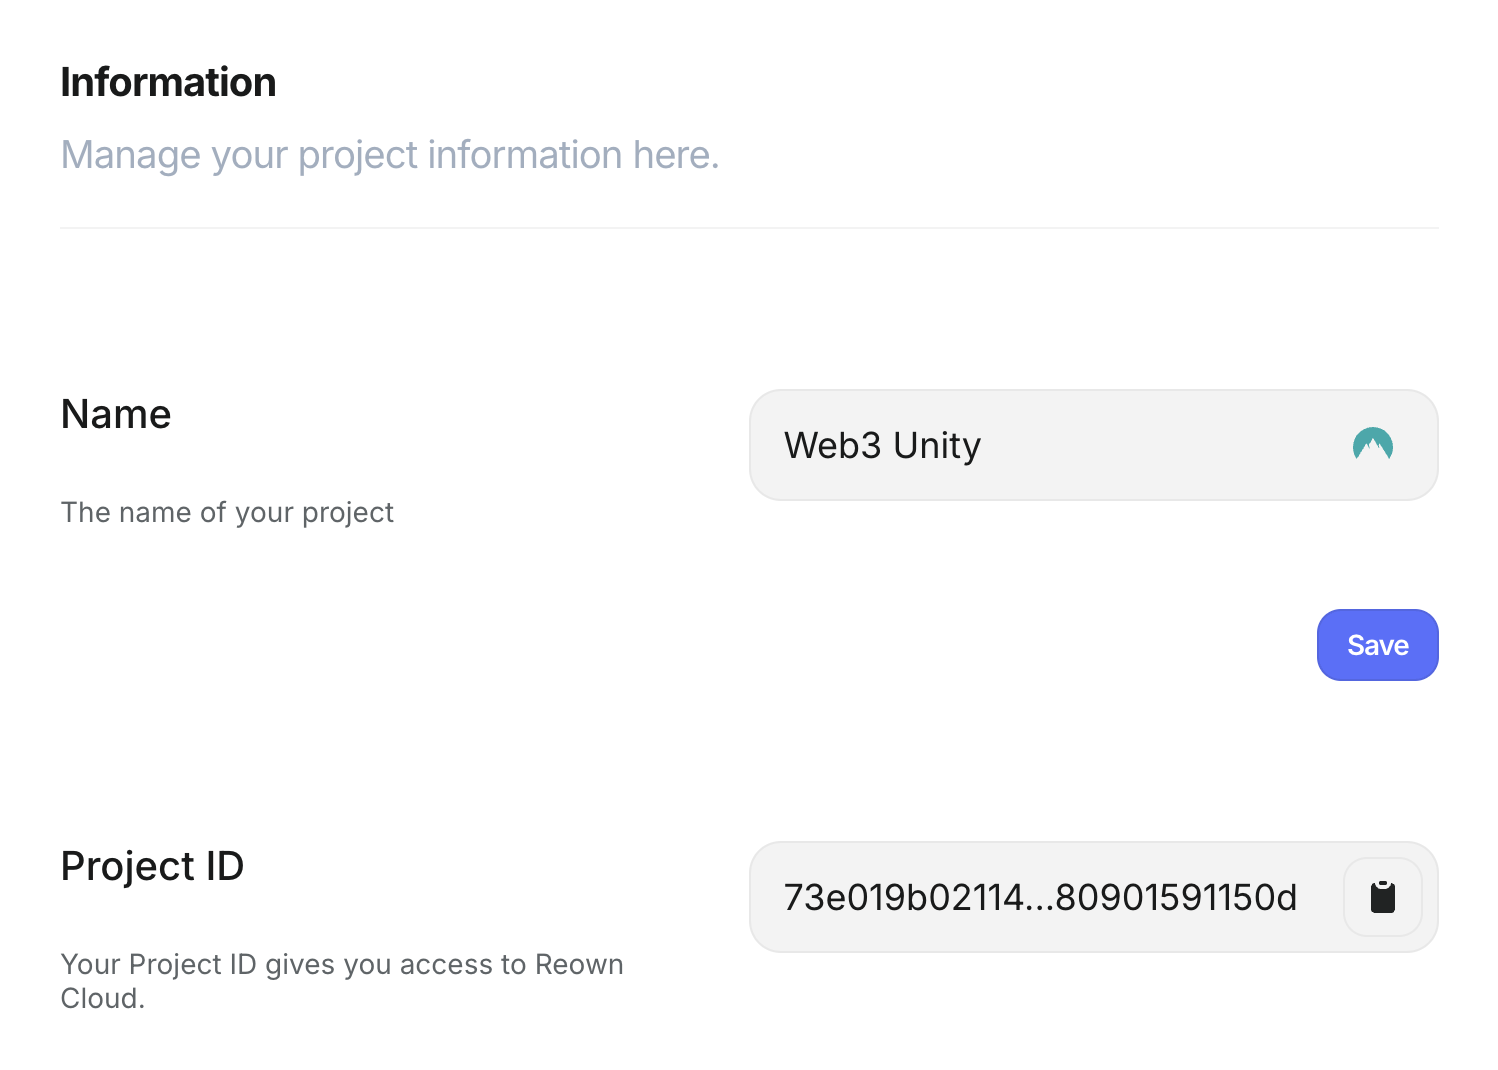Image resolution: width=1498 pixels, height=1070 pixels.
Task: Click the Name field label
Action: click(x=116, y=414)
